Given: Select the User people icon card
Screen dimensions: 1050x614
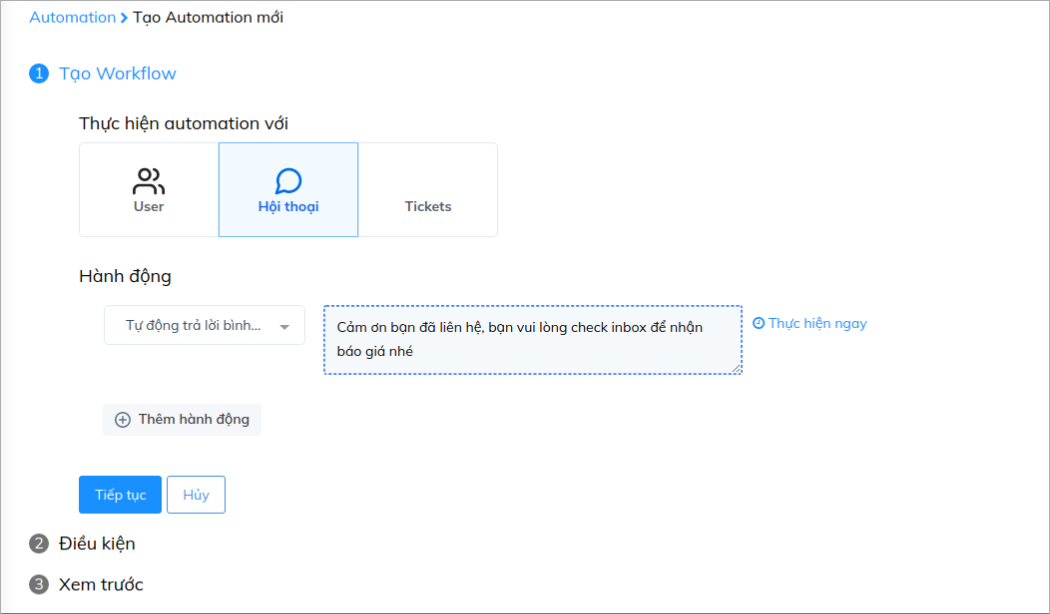Looking at the screenshot, I should pyautogui.click(x=149, y=189).
